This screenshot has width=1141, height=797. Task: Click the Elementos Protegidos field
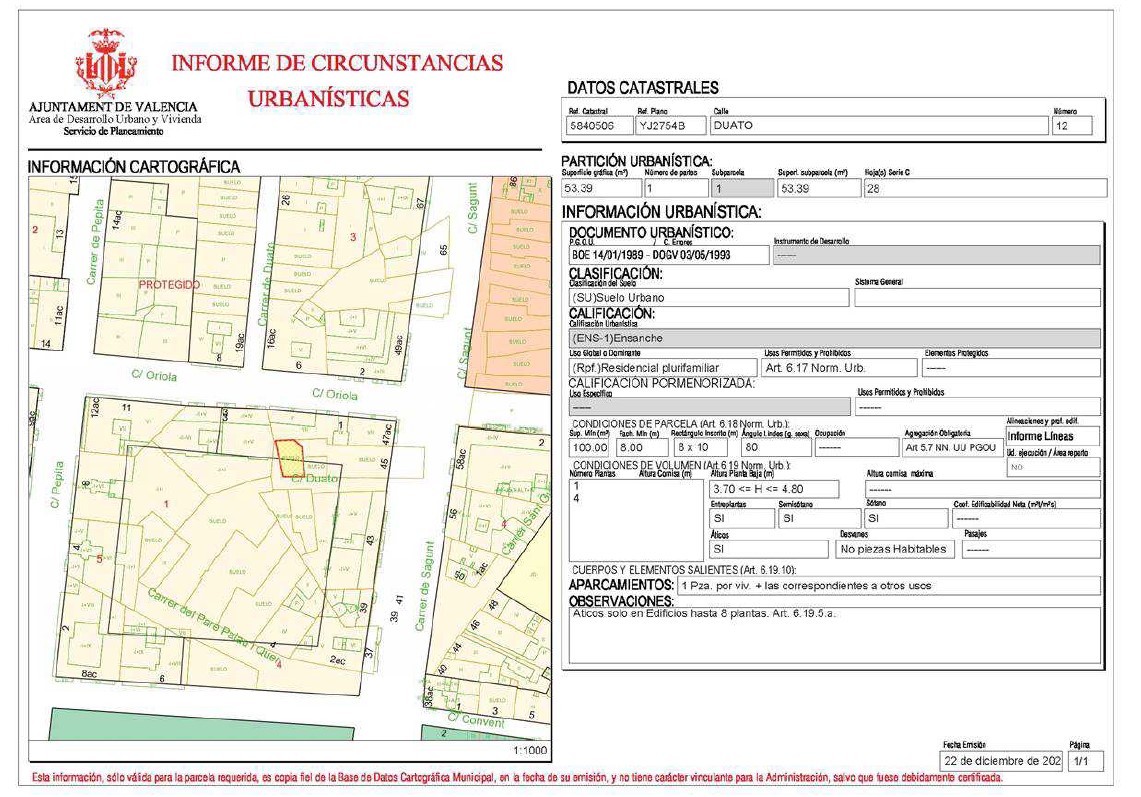(1011, 368)
